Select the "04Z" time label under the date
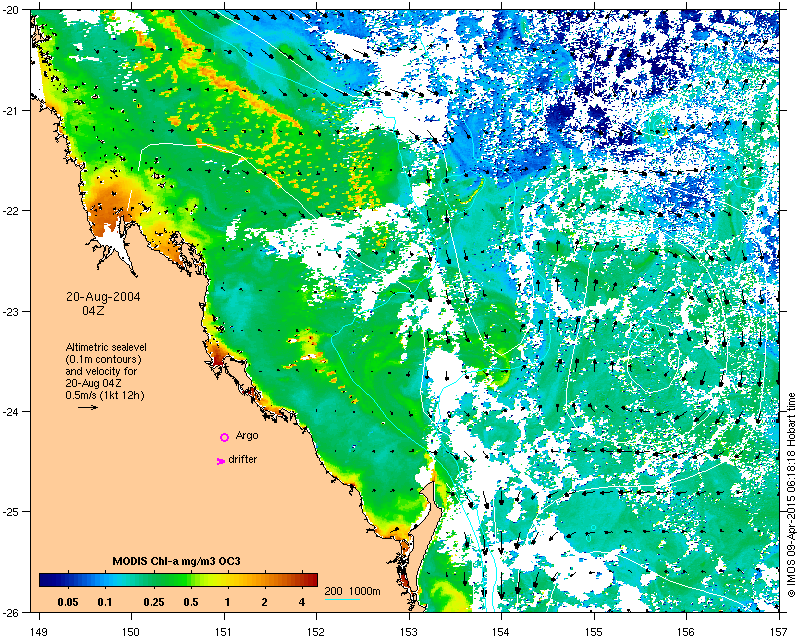Screen dimensions: 800x640 click(93, 310)
